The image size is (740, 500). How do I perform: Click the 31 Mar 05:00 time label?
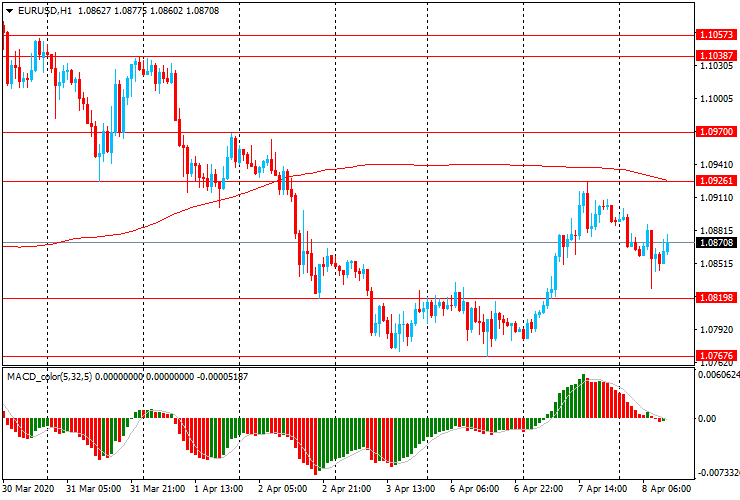pyautogui.click(x=93, y=489)
